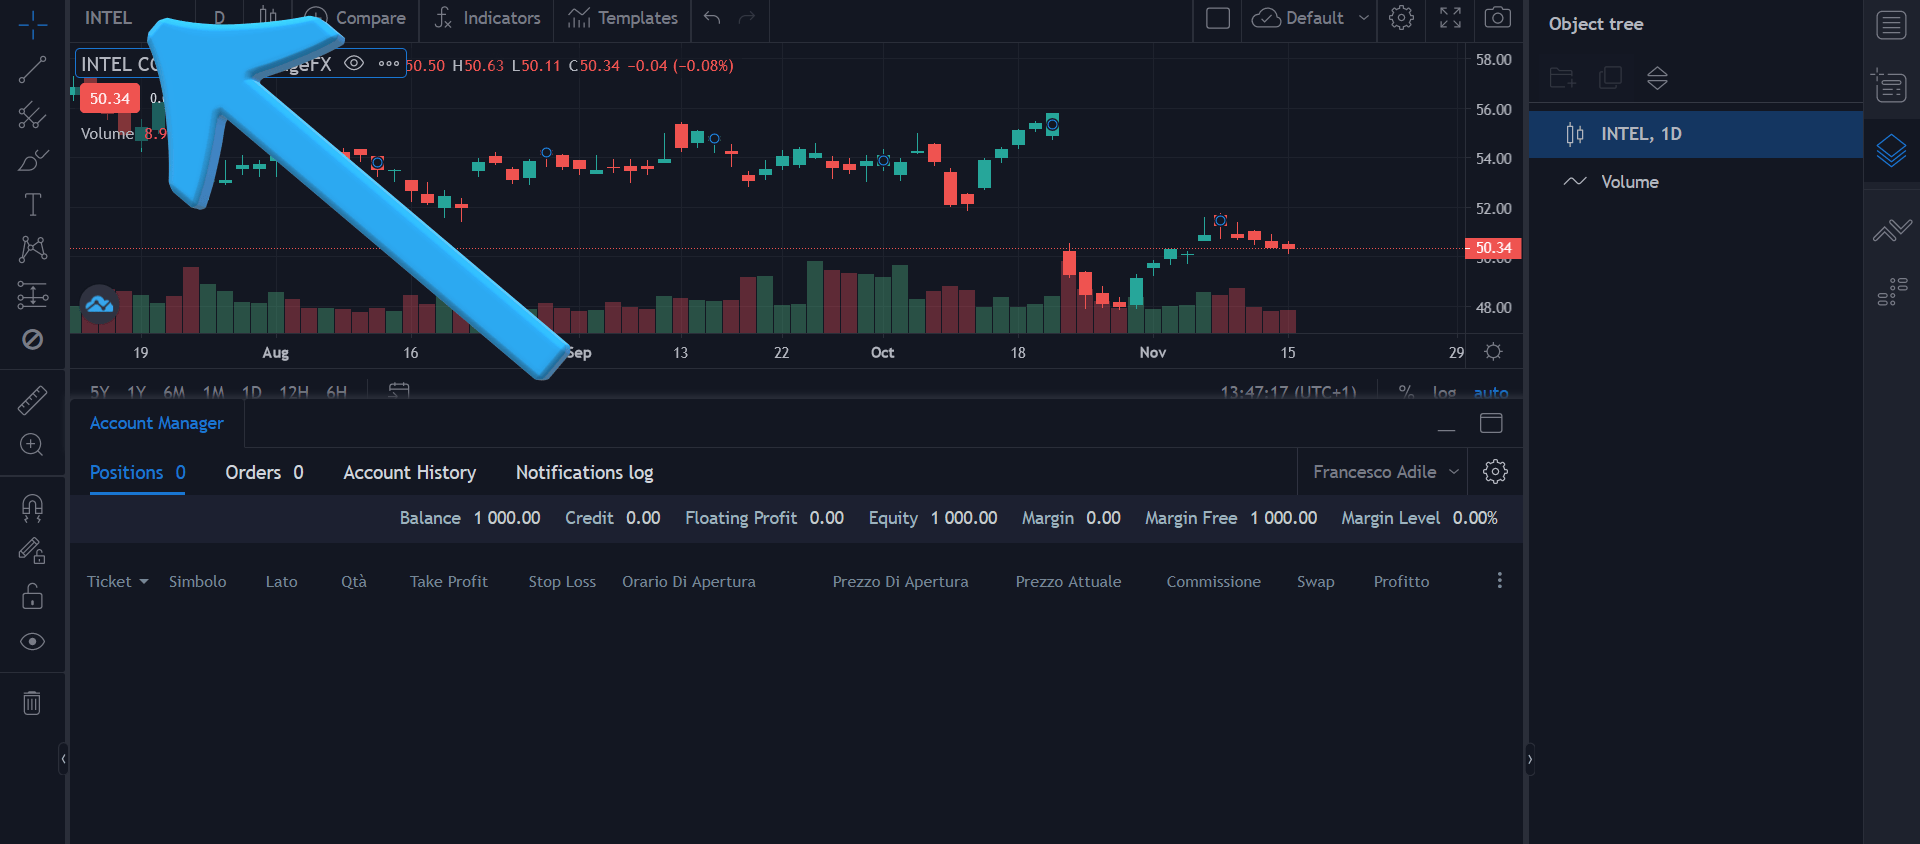
Task: Toggle stay in drawing mode pencil-lock
Action: [32, 552]
